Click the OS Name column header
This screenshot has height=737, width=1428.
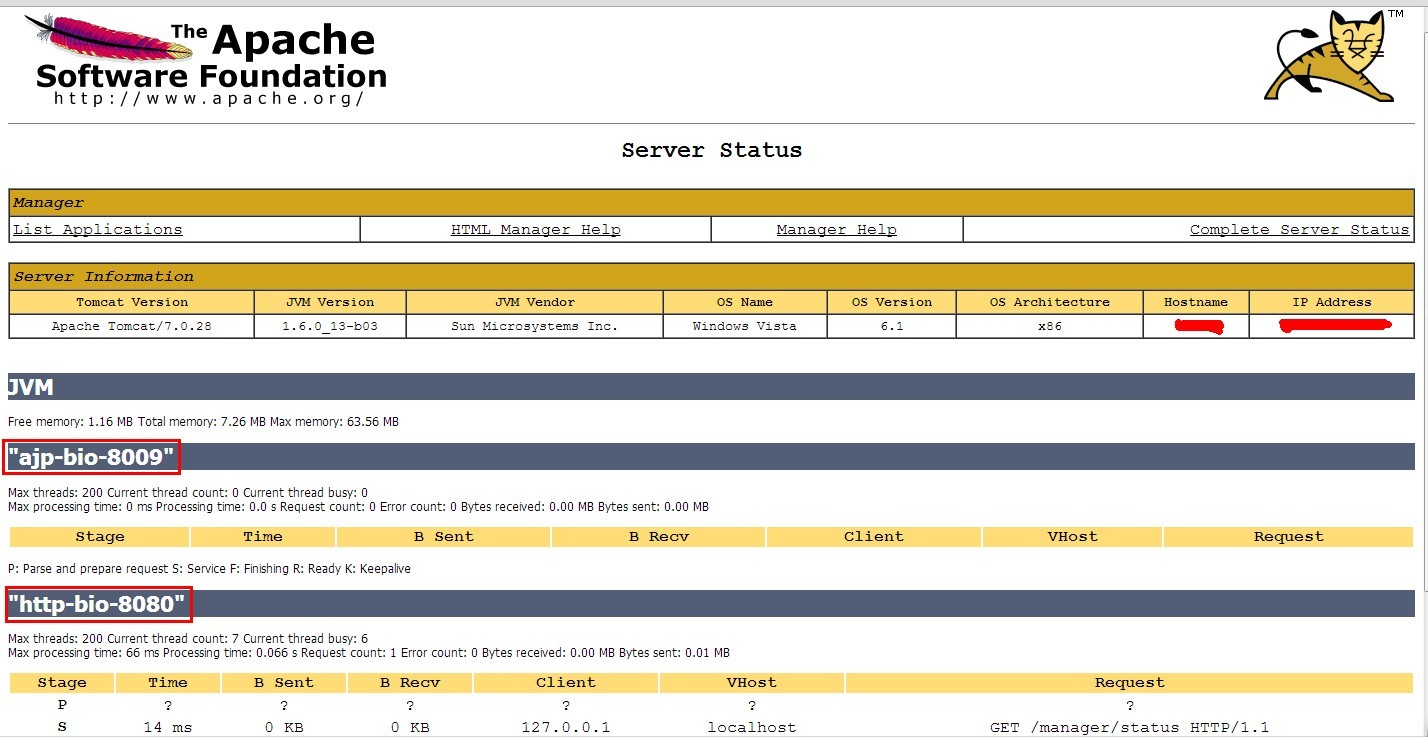click(x=745, y=302)
